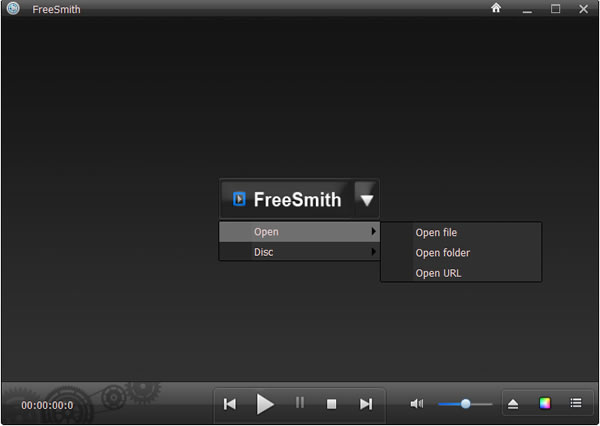
Task: Select the Open menu entry
Action: [299, 232]
